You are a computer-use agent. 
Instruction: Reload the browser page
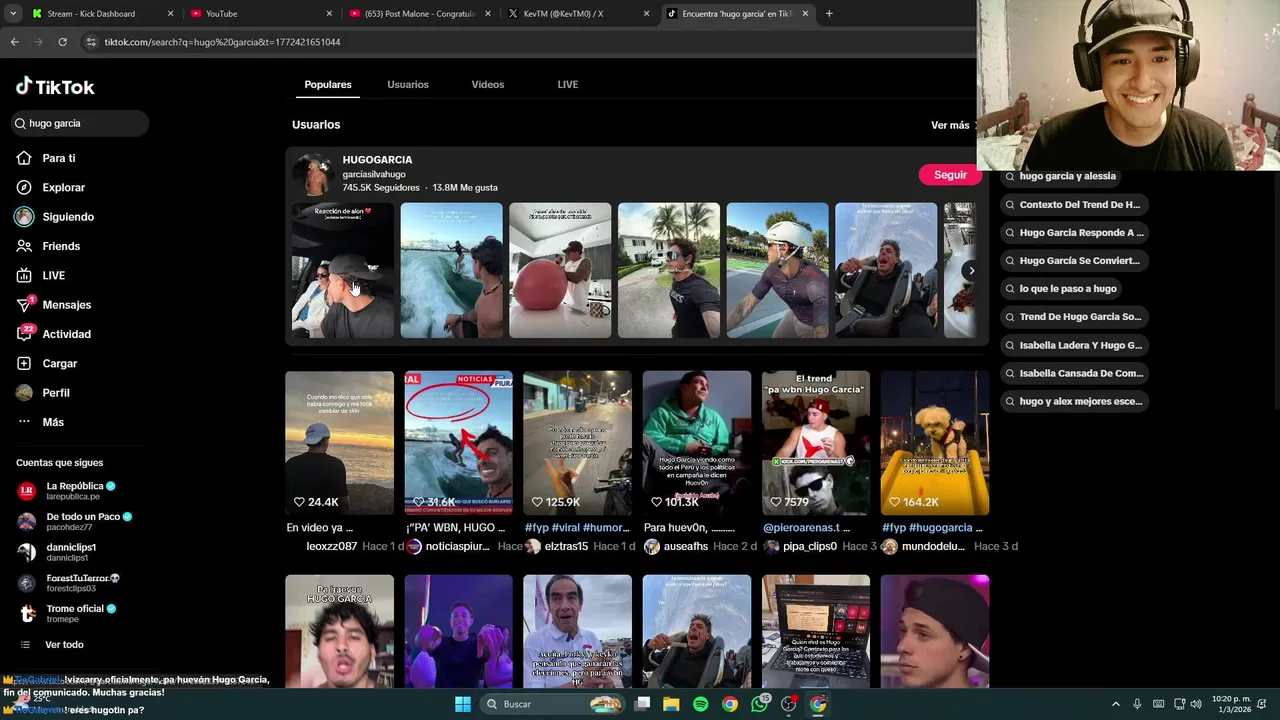tap(62, 42)
